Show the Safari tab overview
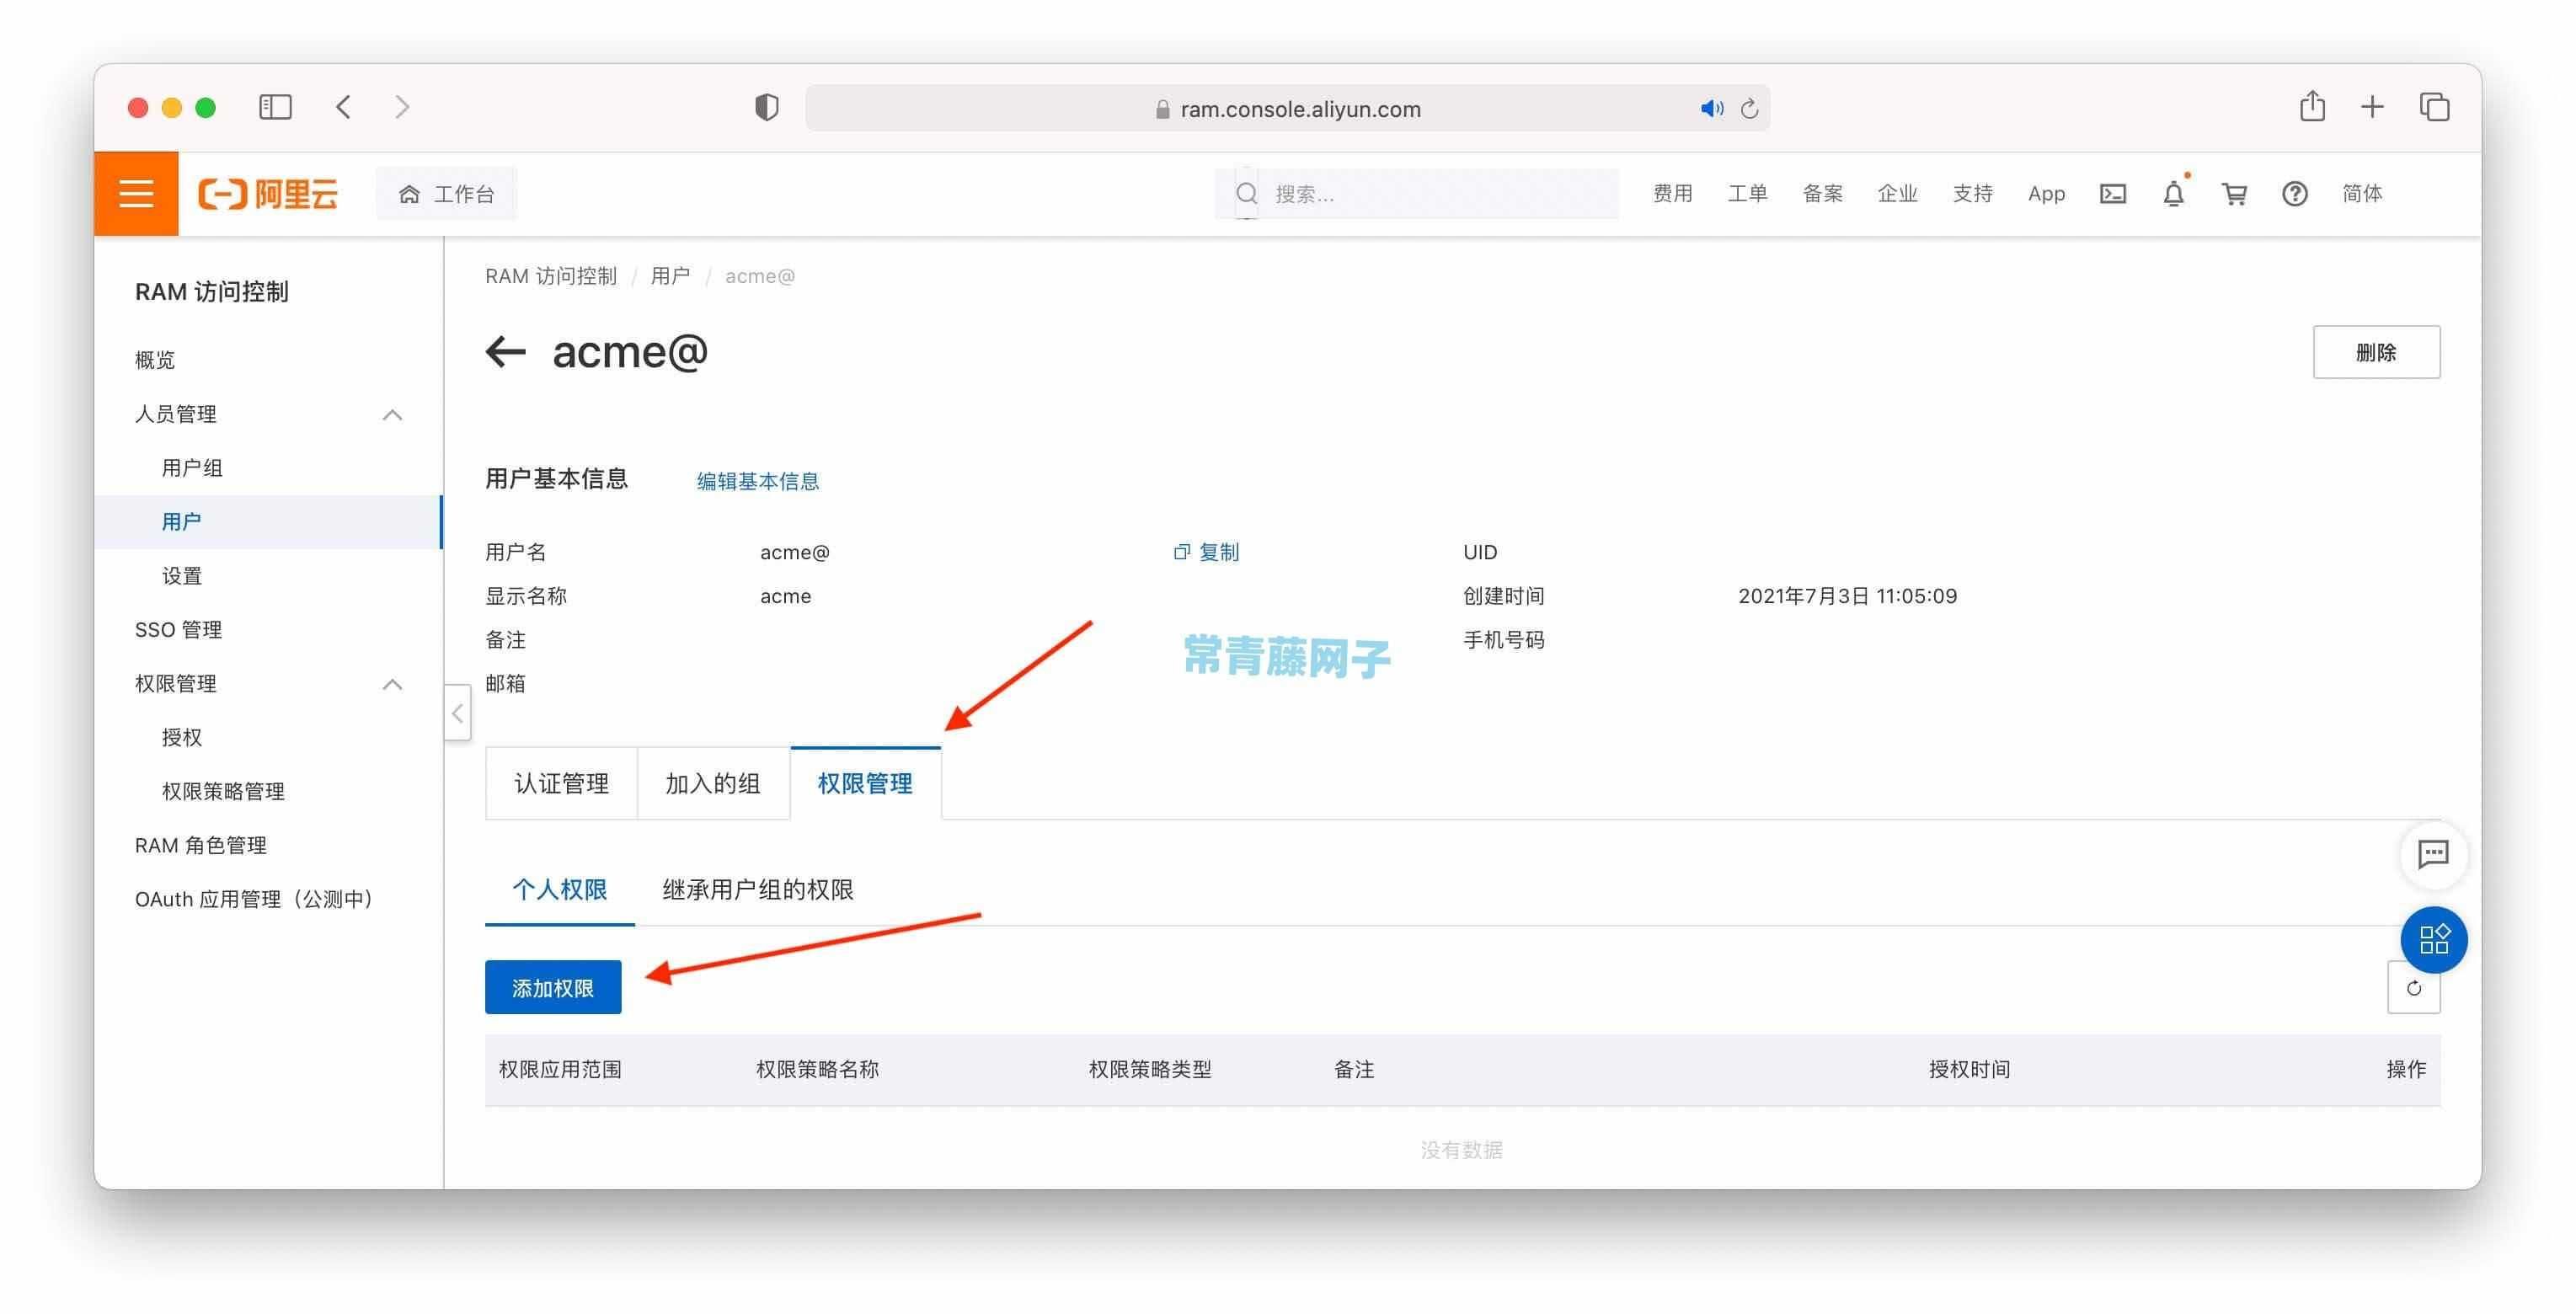This screenshot has height=1314, width=2576. tap(2434, 107)
